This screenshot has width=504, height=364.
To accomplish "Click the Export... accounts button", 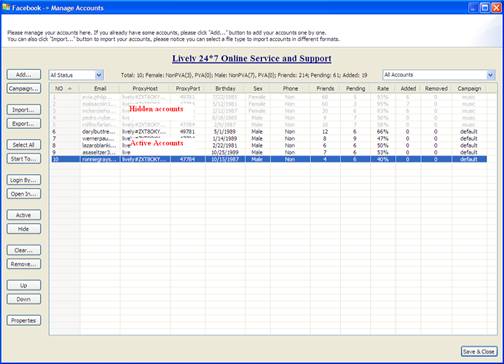I will tap(24, 123).
